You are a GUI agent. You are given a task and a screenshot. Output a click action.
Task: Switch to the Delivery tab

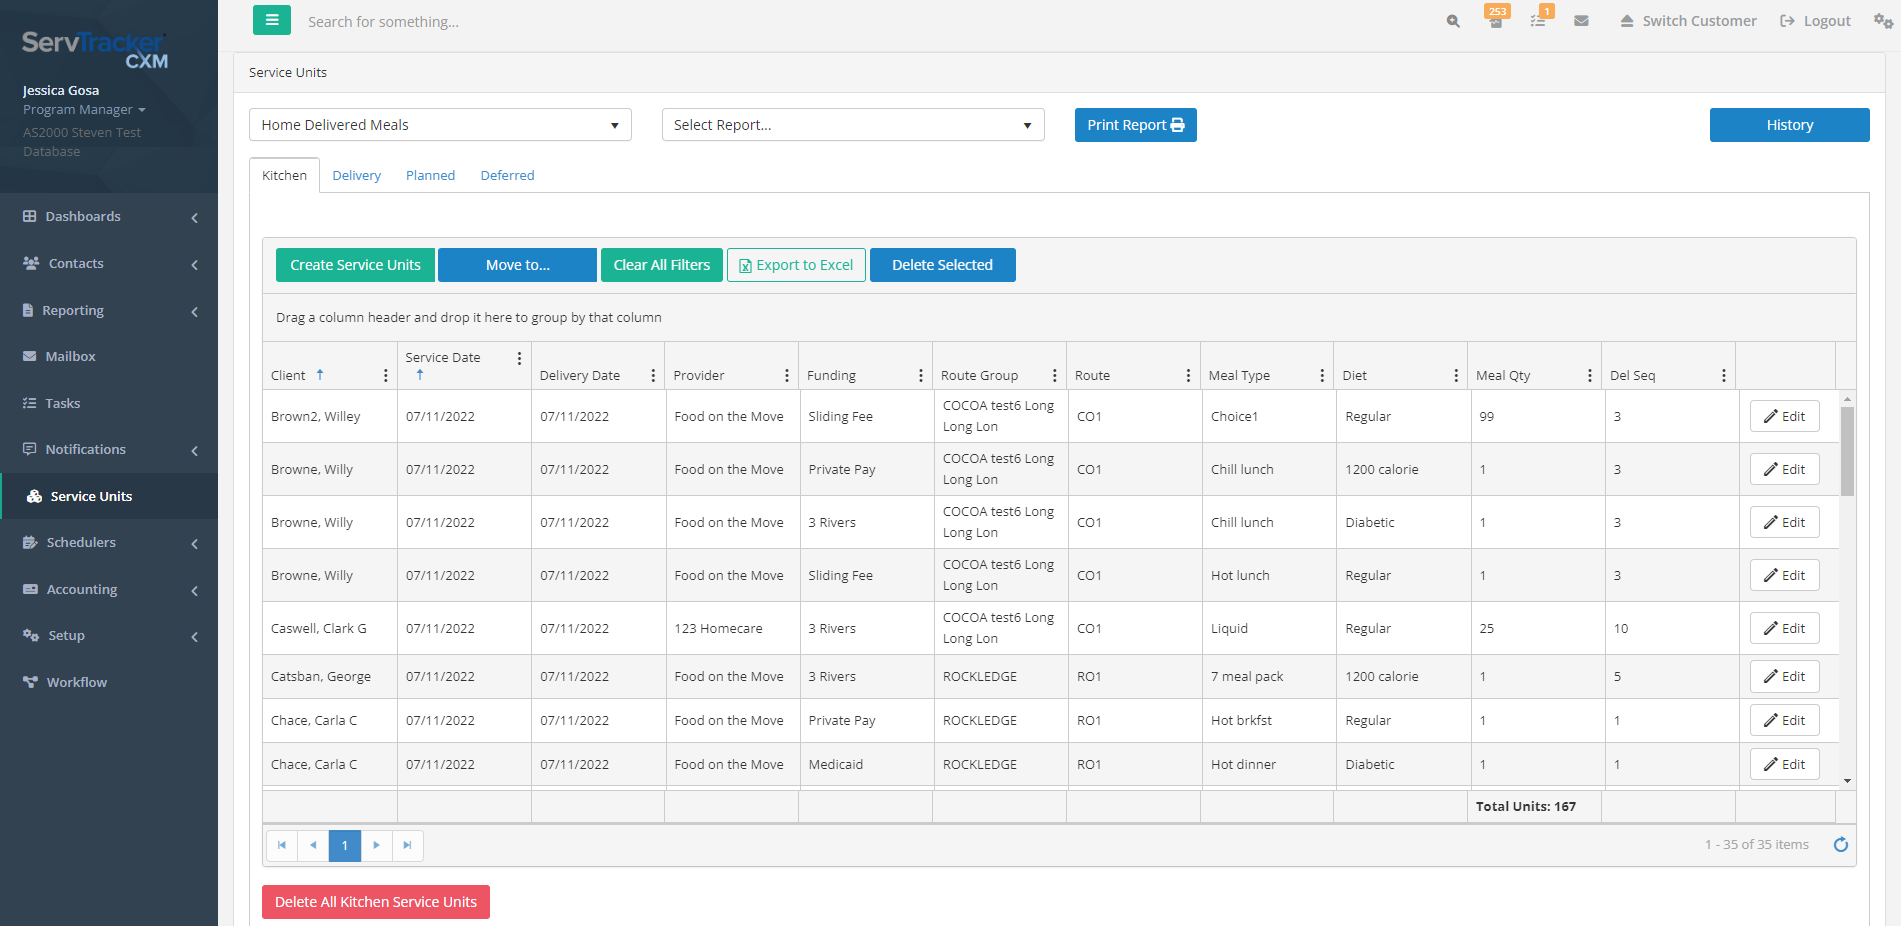pyautogui.click(x=356, y=175)
